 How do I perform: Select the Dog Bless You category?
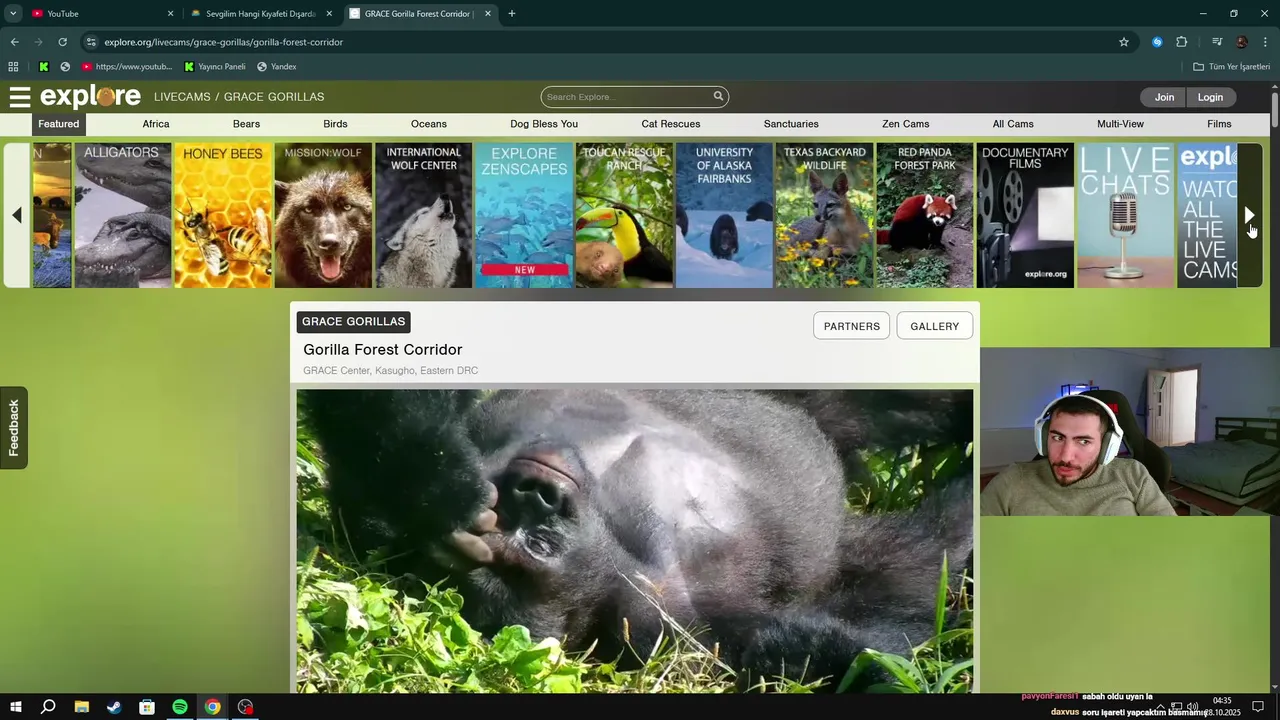[544, 124]
